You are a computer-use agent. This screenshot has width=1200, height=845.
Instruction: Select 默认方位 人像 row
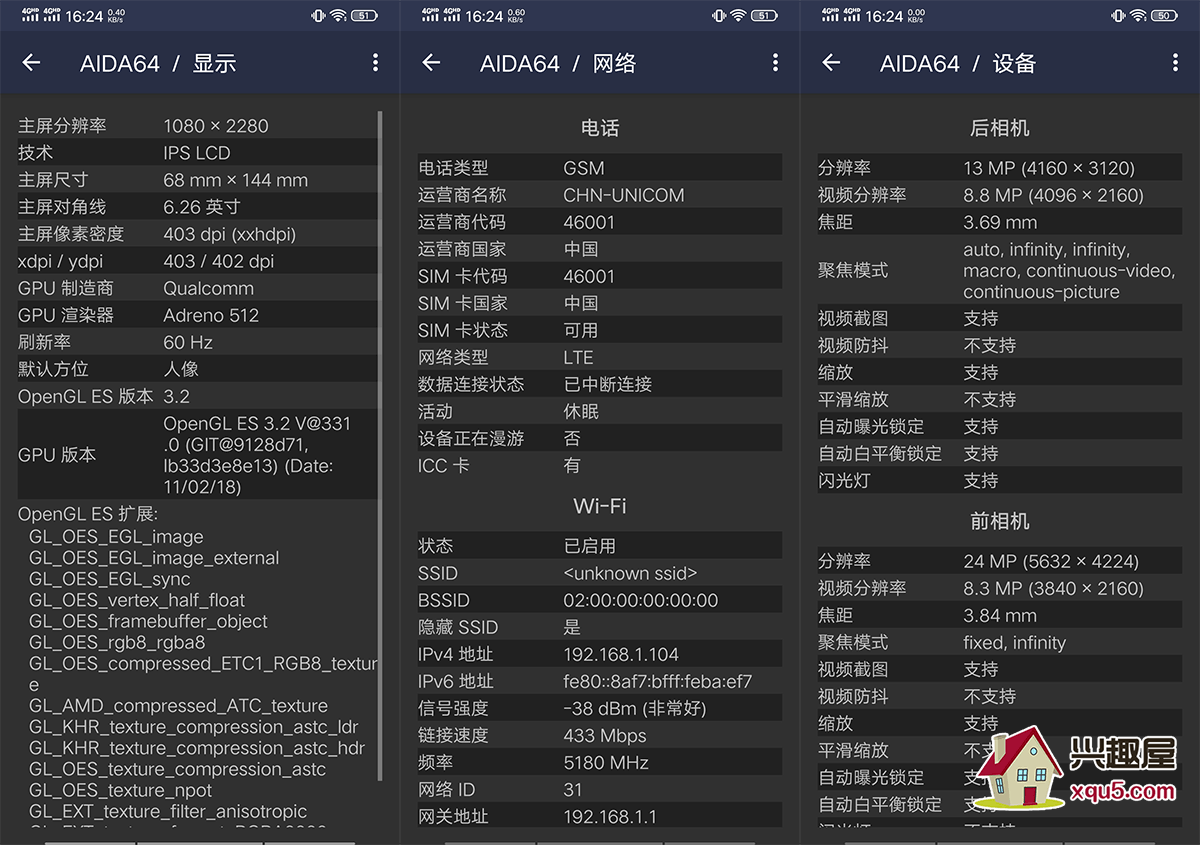coord(197,369)
